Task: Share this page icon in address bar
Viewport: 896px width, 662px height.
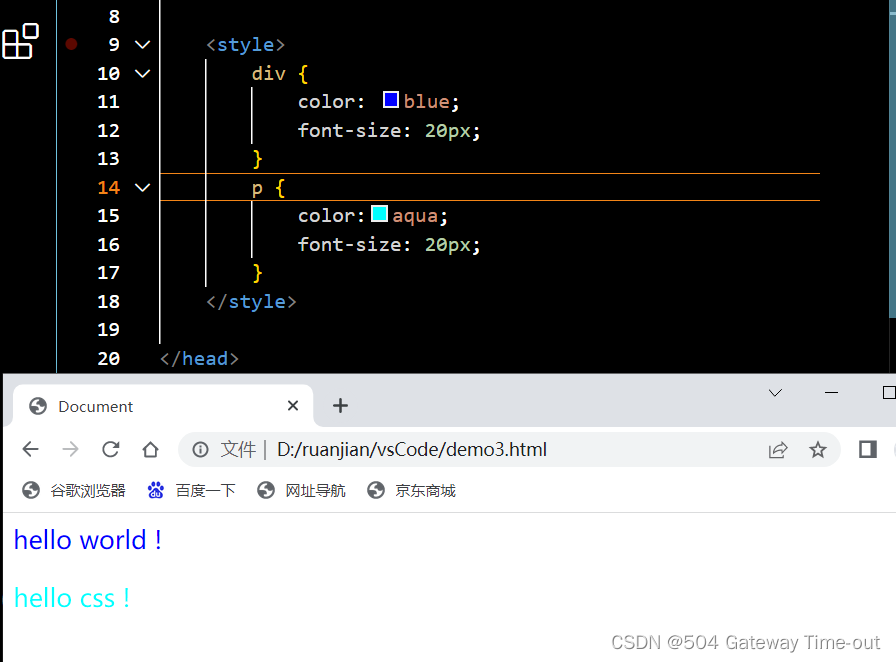Action: pos(778,450)
